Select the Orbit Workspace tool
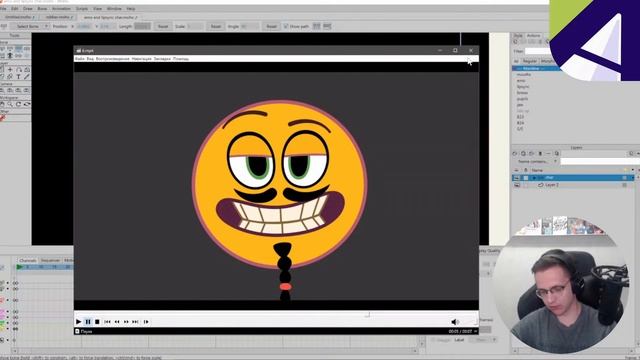Screen dimensions: 640x360 tap(27, 104)
